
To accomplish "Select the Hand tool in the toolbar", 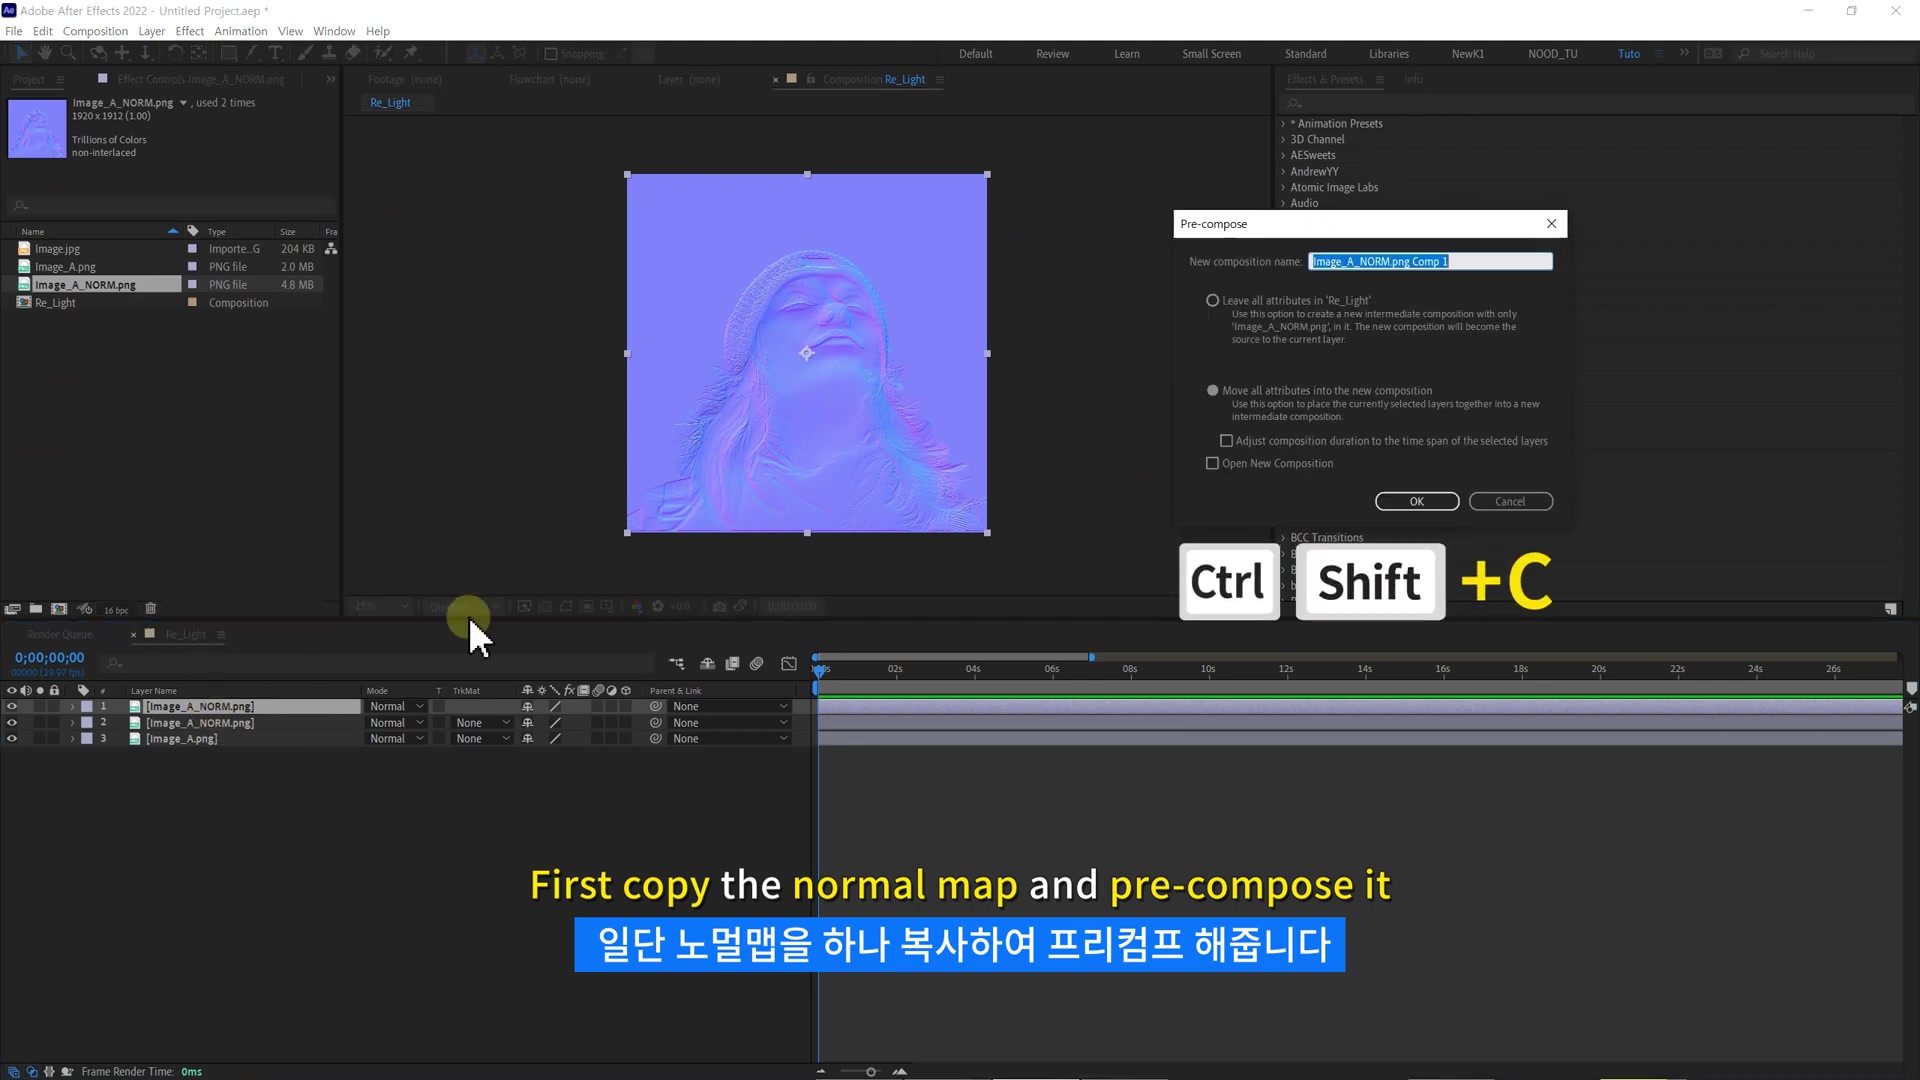I will coord(44,53).
